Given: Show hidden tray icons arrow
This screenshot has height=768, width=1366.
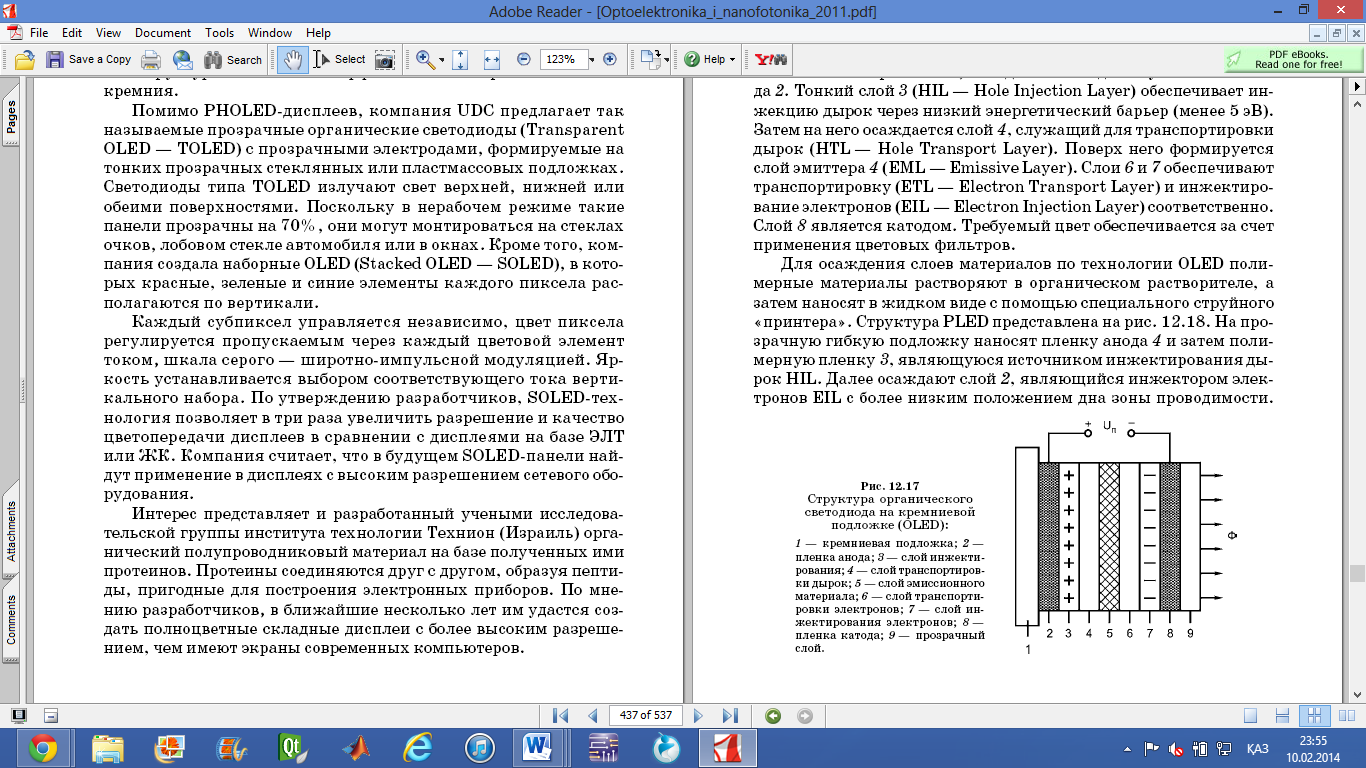Looking at the screenshot, I should [x=1127, y=748].
